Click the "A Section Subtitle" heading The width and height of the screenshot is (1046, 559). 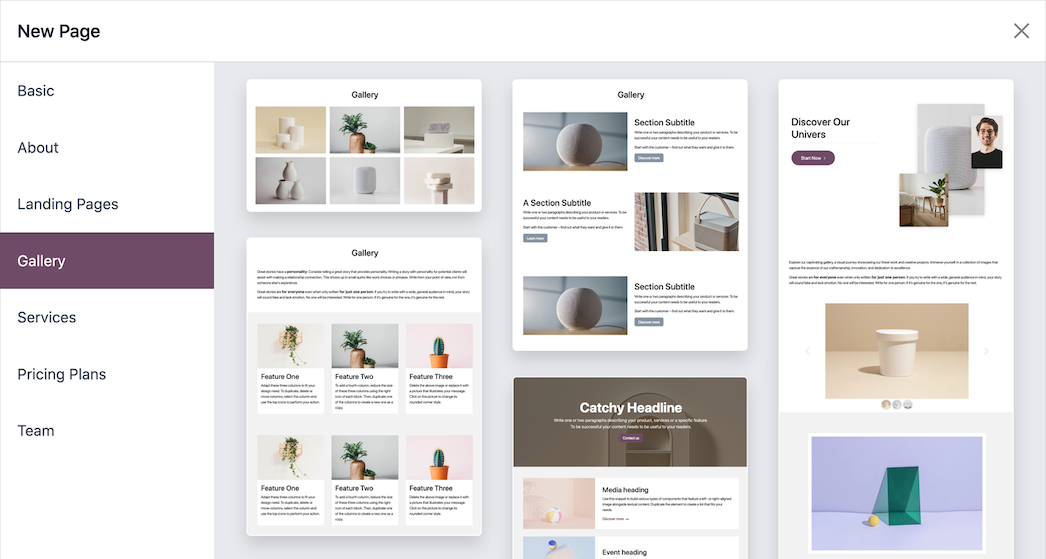(557, 203)
